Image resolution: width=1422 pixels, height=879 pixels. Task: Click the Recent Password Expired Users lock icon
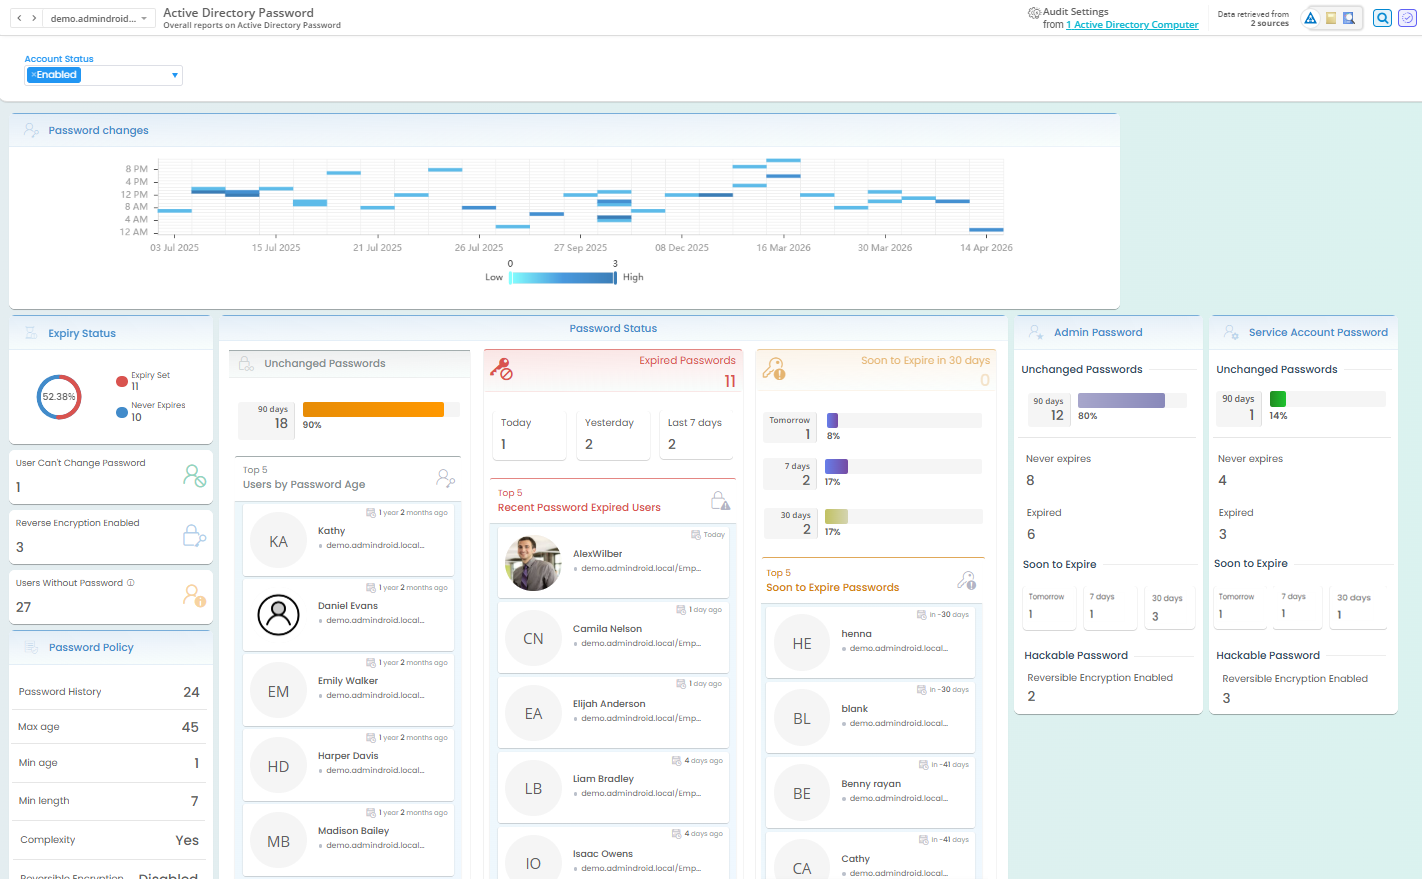click(x=720, y=500)
